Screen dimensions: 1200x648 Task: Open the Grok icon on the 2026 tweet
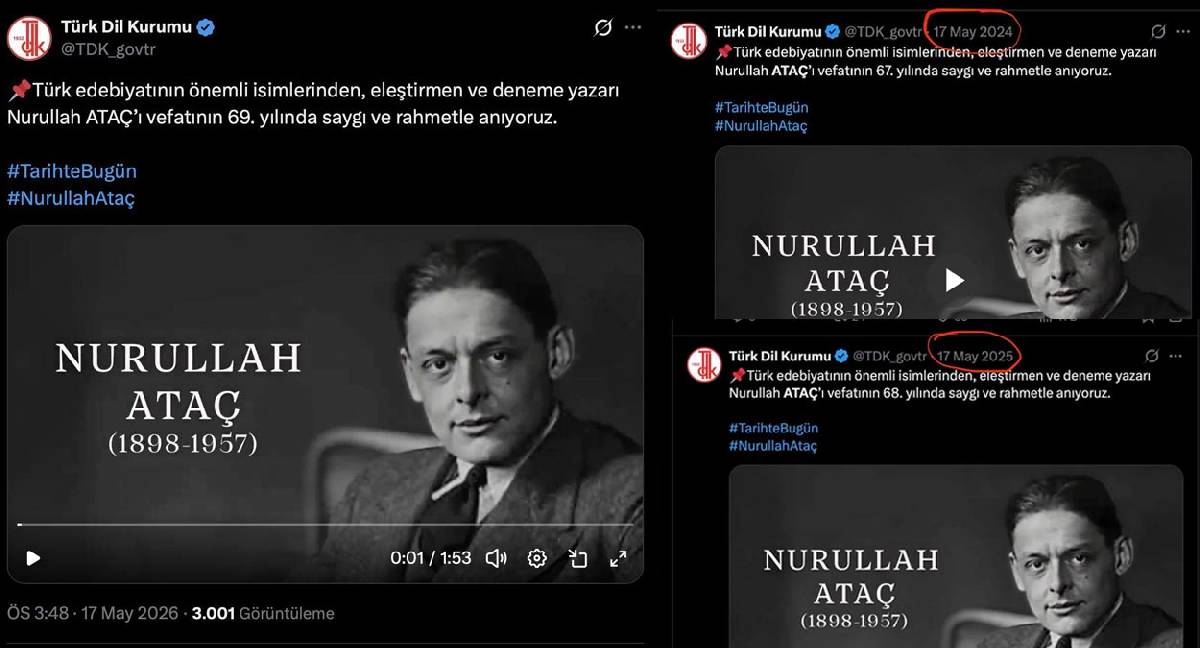pos(603,28)
